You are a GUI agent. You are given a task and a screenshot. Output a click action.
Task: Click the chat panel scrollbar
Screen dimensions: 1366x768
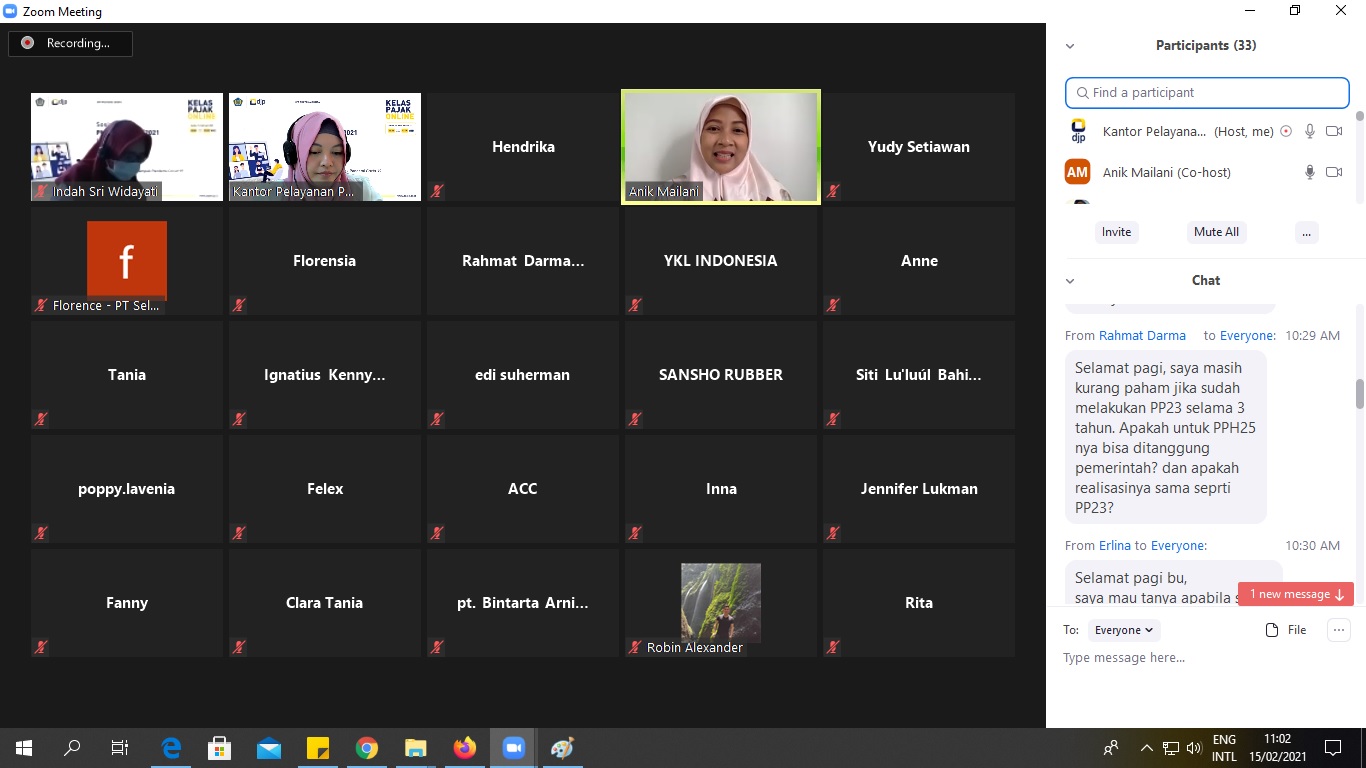1359,394
